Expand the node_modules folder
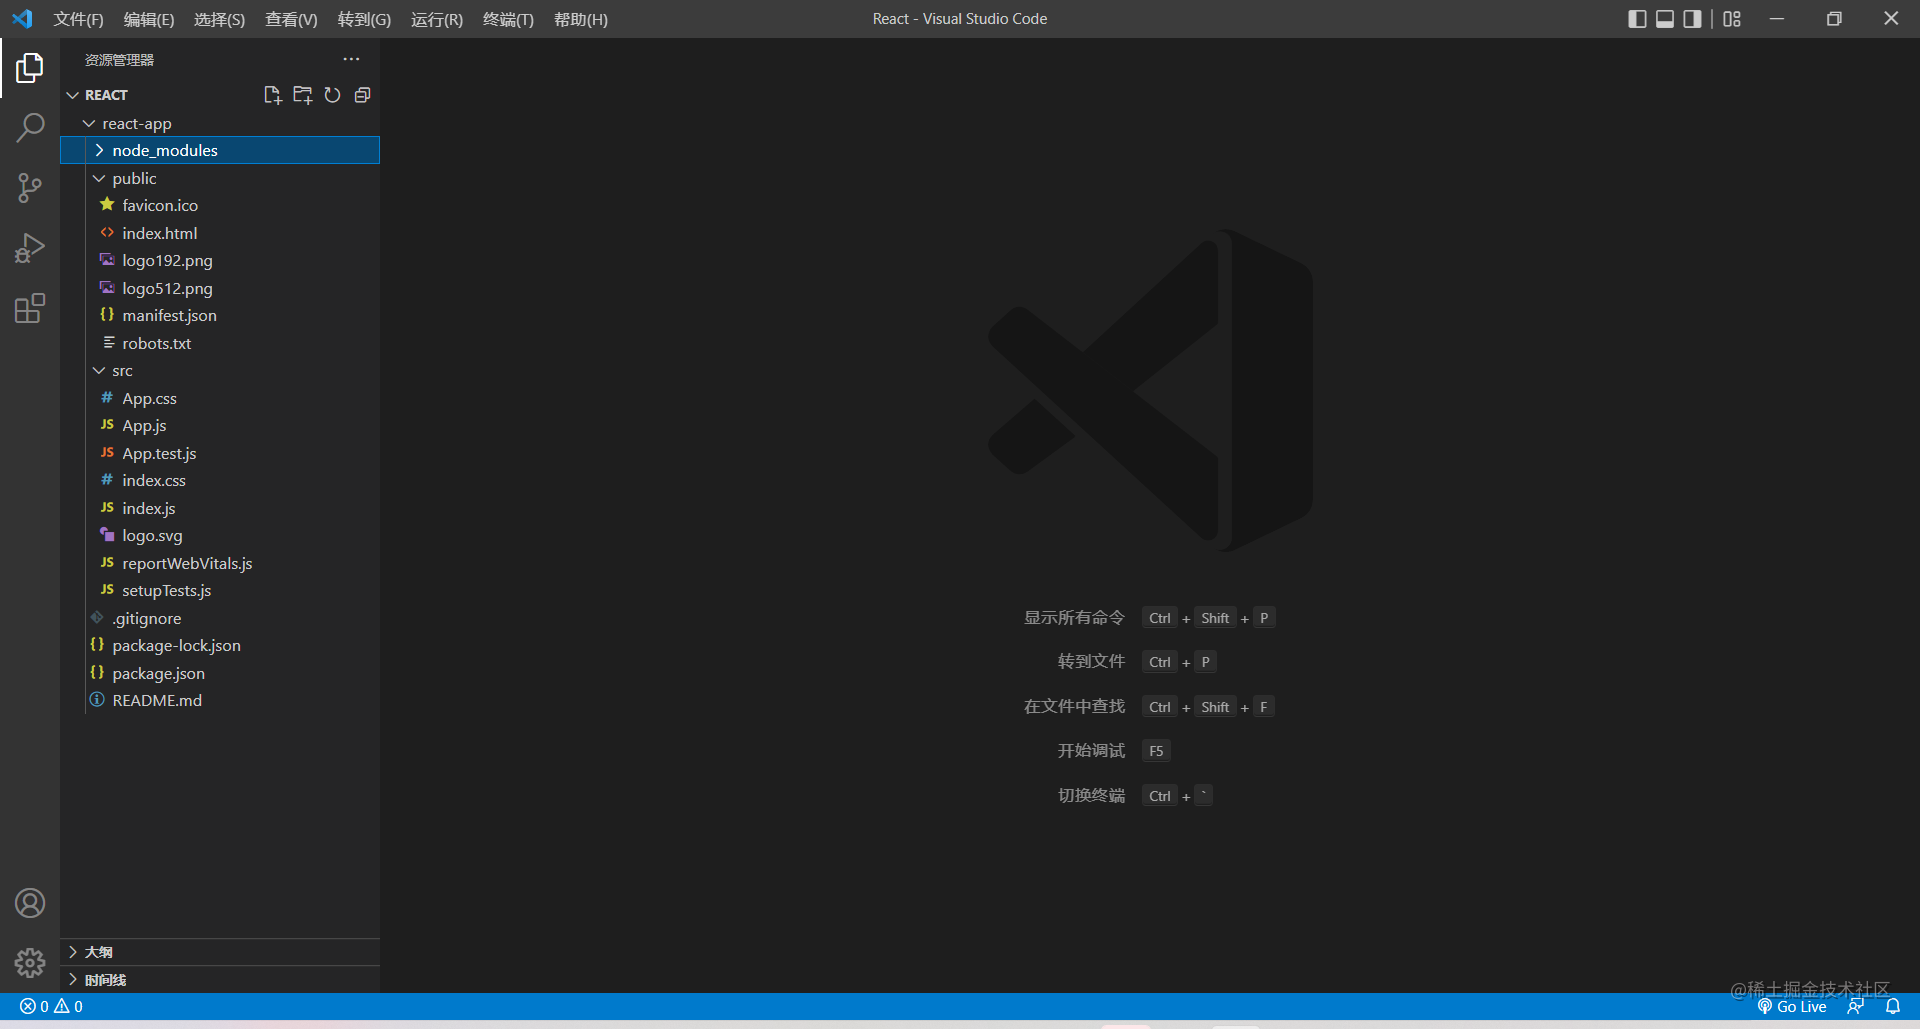Viewport: 1920px width, 1029px height. (220, 150)
